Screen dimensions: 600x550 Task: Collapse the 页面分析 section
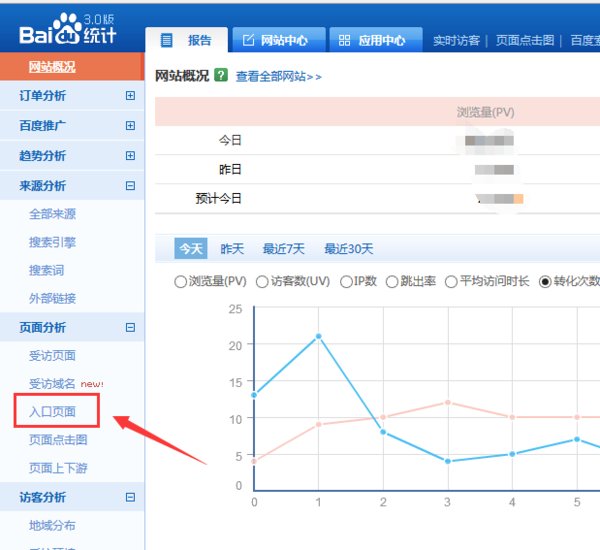coord(130,327)
